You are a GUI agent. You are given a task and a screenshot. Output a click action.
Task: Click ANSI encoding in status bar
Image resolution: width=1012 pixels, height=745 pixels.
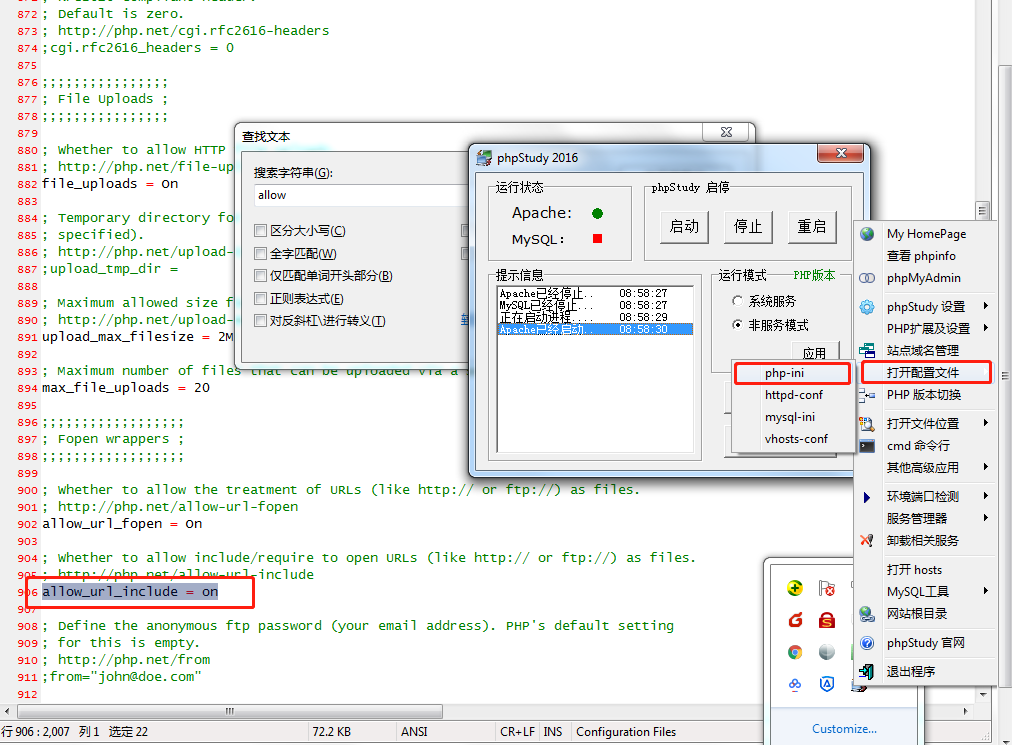[x=414, y=731]
